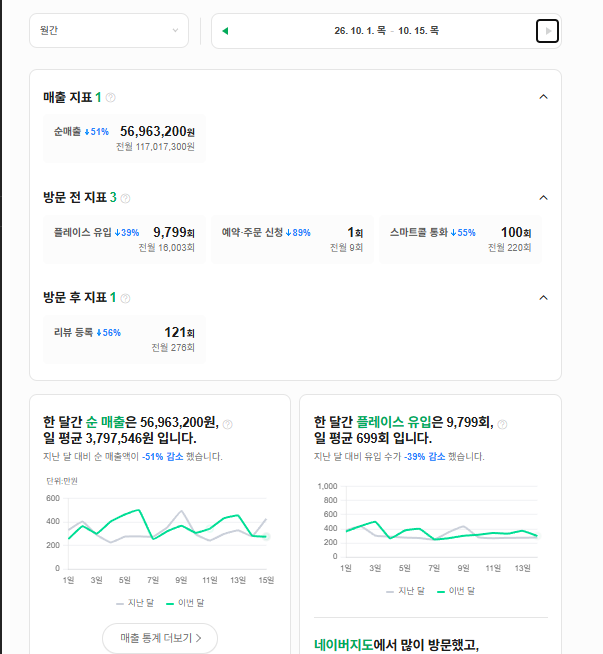The image size is (603, 654).
Task: Toggle 지난 달 legend in sales chart
Action: point(135,603)
